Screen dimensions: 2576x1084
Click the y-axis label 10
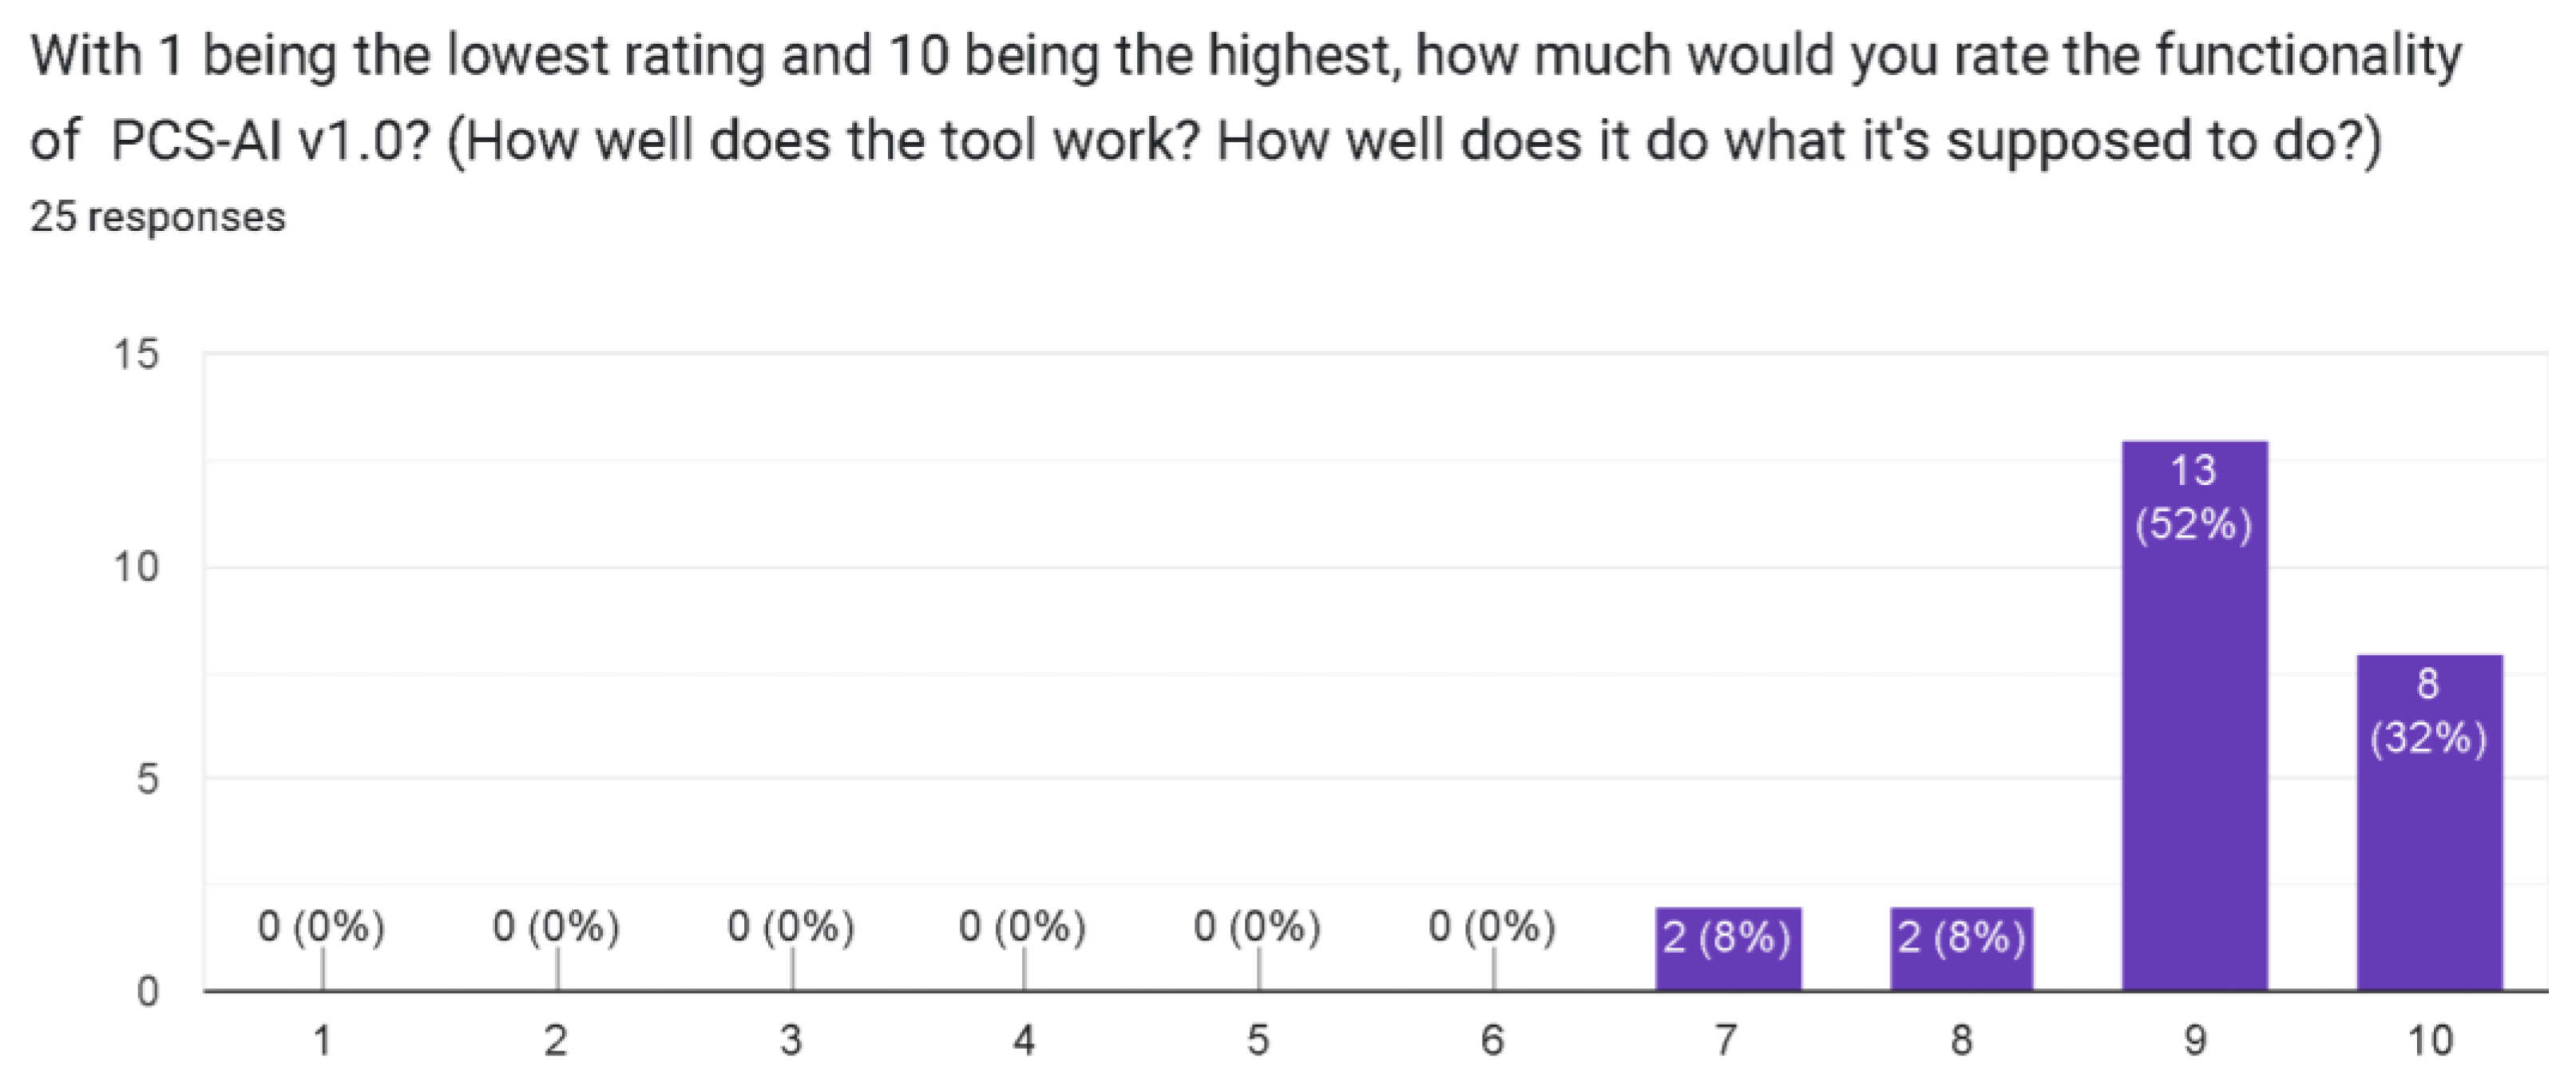pyautogui.click(x=136, y=567)
